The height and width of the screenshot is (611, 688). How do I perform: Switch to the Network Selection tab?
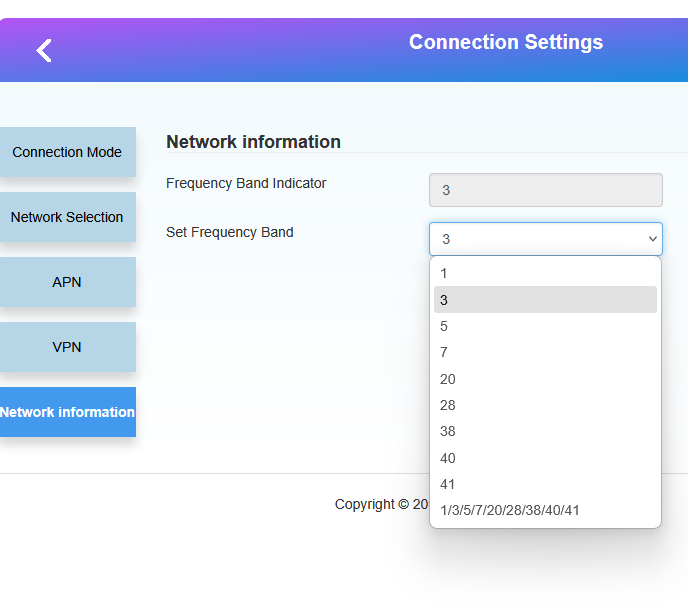pyautogui.click(x=67, y=217)
